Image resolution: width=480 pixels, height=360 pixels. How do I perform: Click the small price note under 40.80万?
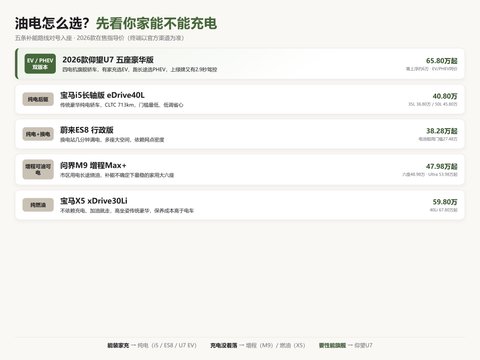tap(433, 104)
